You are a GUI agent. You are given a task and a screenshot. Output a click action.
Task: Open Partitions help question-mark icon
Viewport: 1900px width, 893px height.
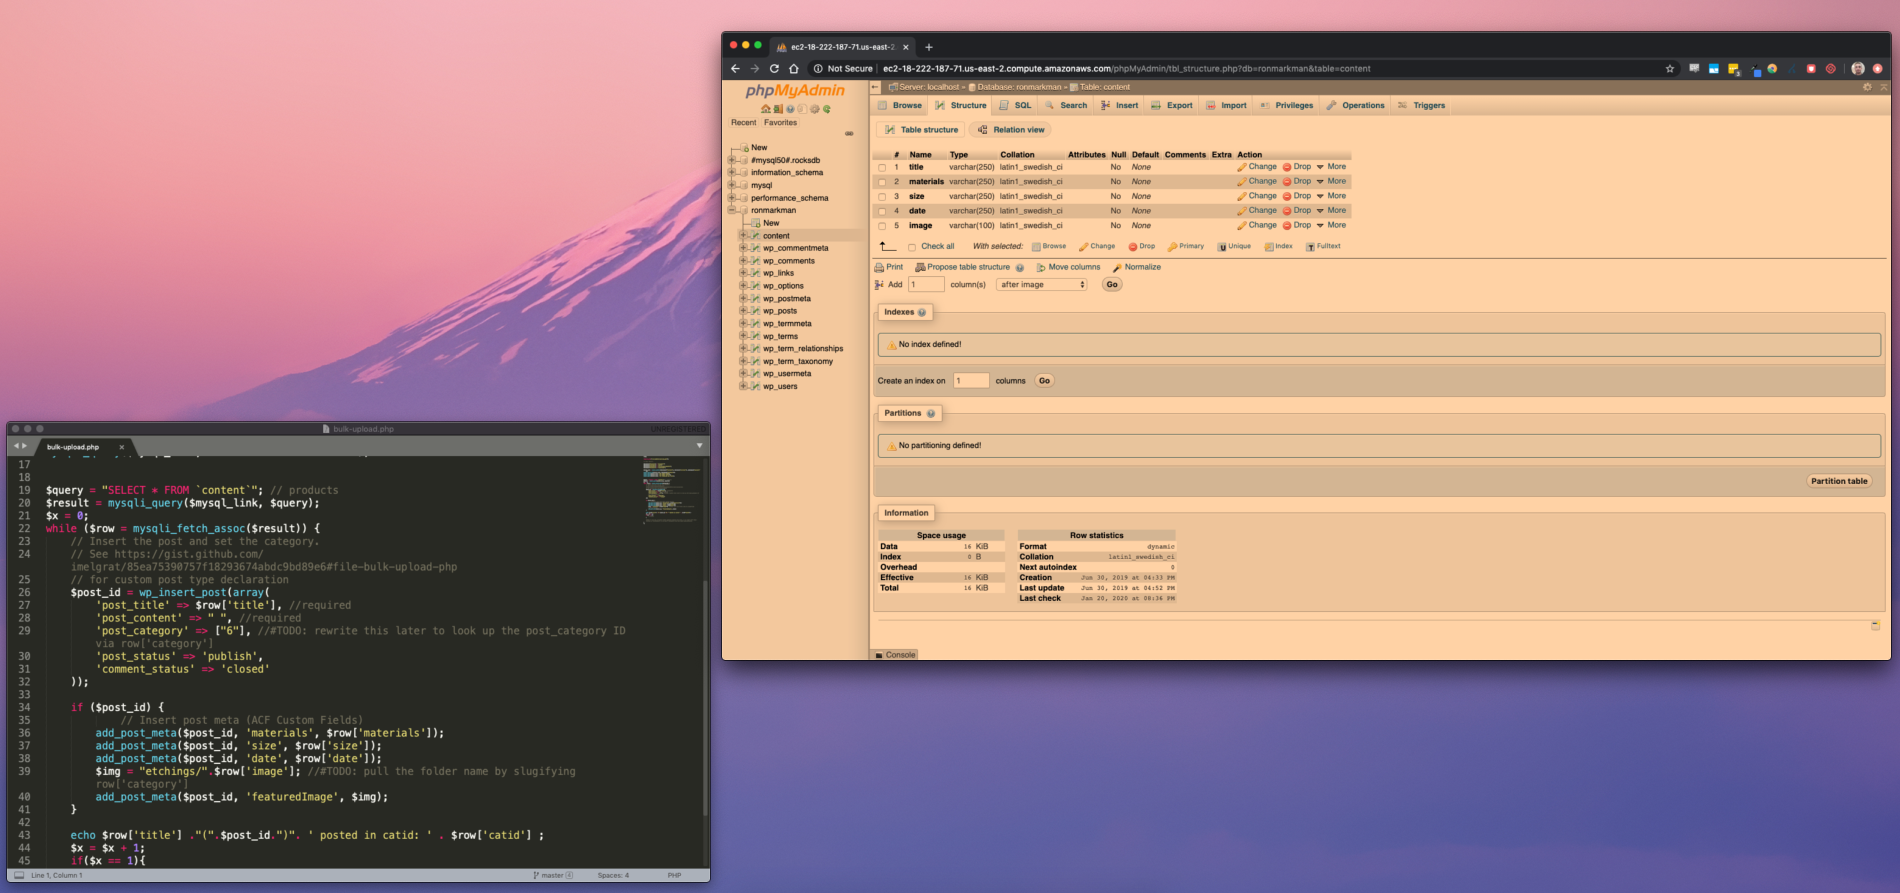931,414
